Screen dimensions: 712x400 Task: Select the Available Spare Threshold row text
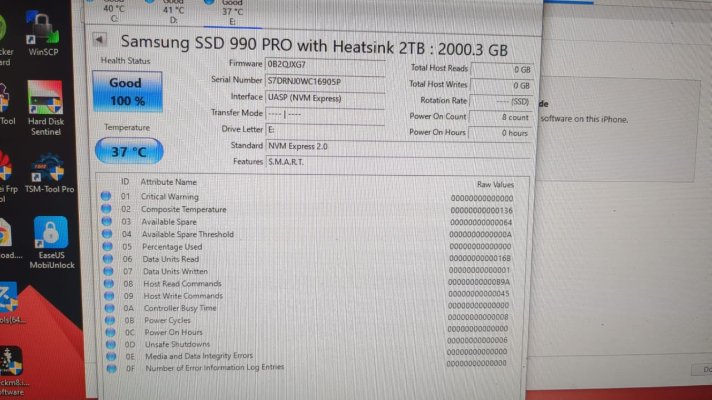click(x=188, y=234)
